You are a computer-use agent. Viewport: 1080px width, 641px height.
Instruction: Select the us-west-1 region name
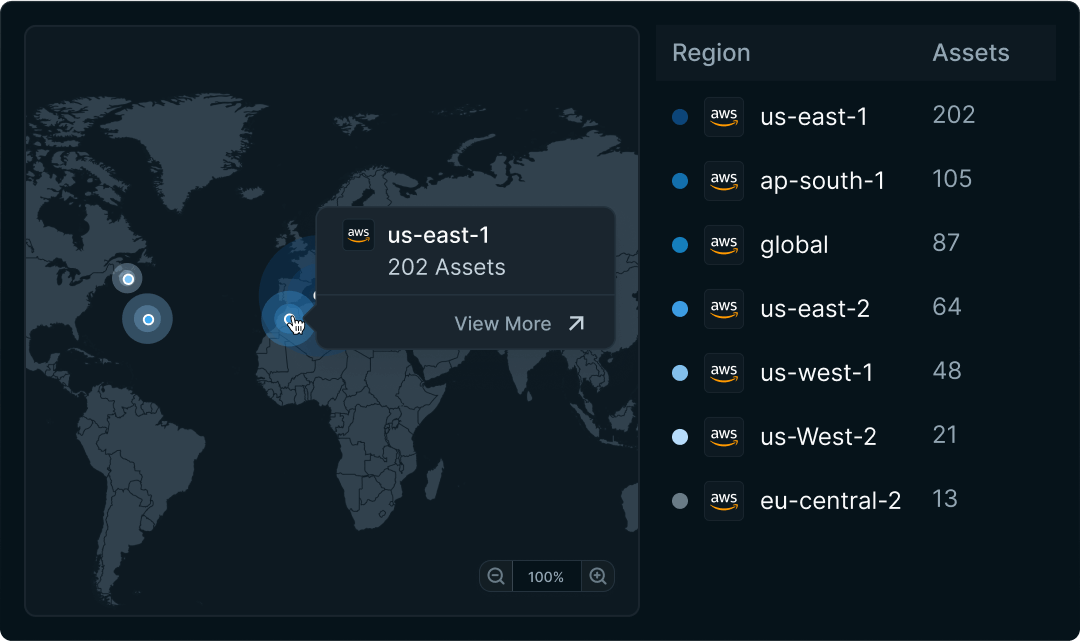pyautogui.click(x=816, y=373)
